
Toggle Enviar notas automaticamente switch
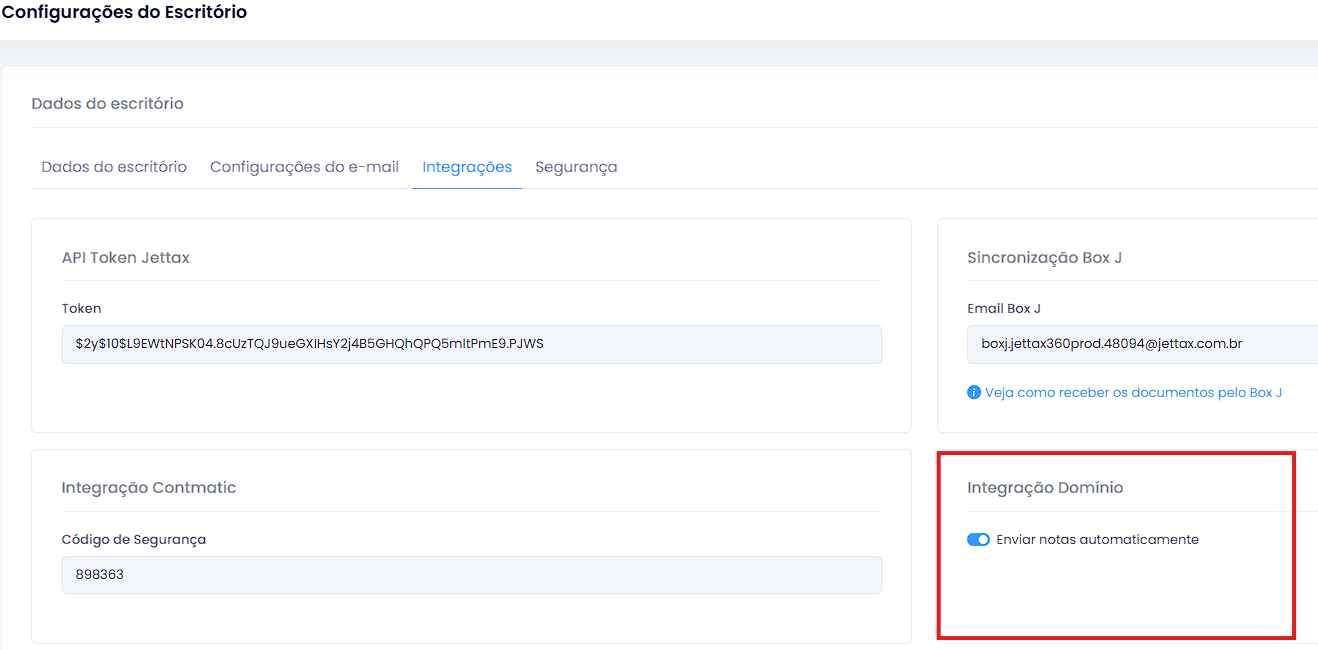pos(978,540)
